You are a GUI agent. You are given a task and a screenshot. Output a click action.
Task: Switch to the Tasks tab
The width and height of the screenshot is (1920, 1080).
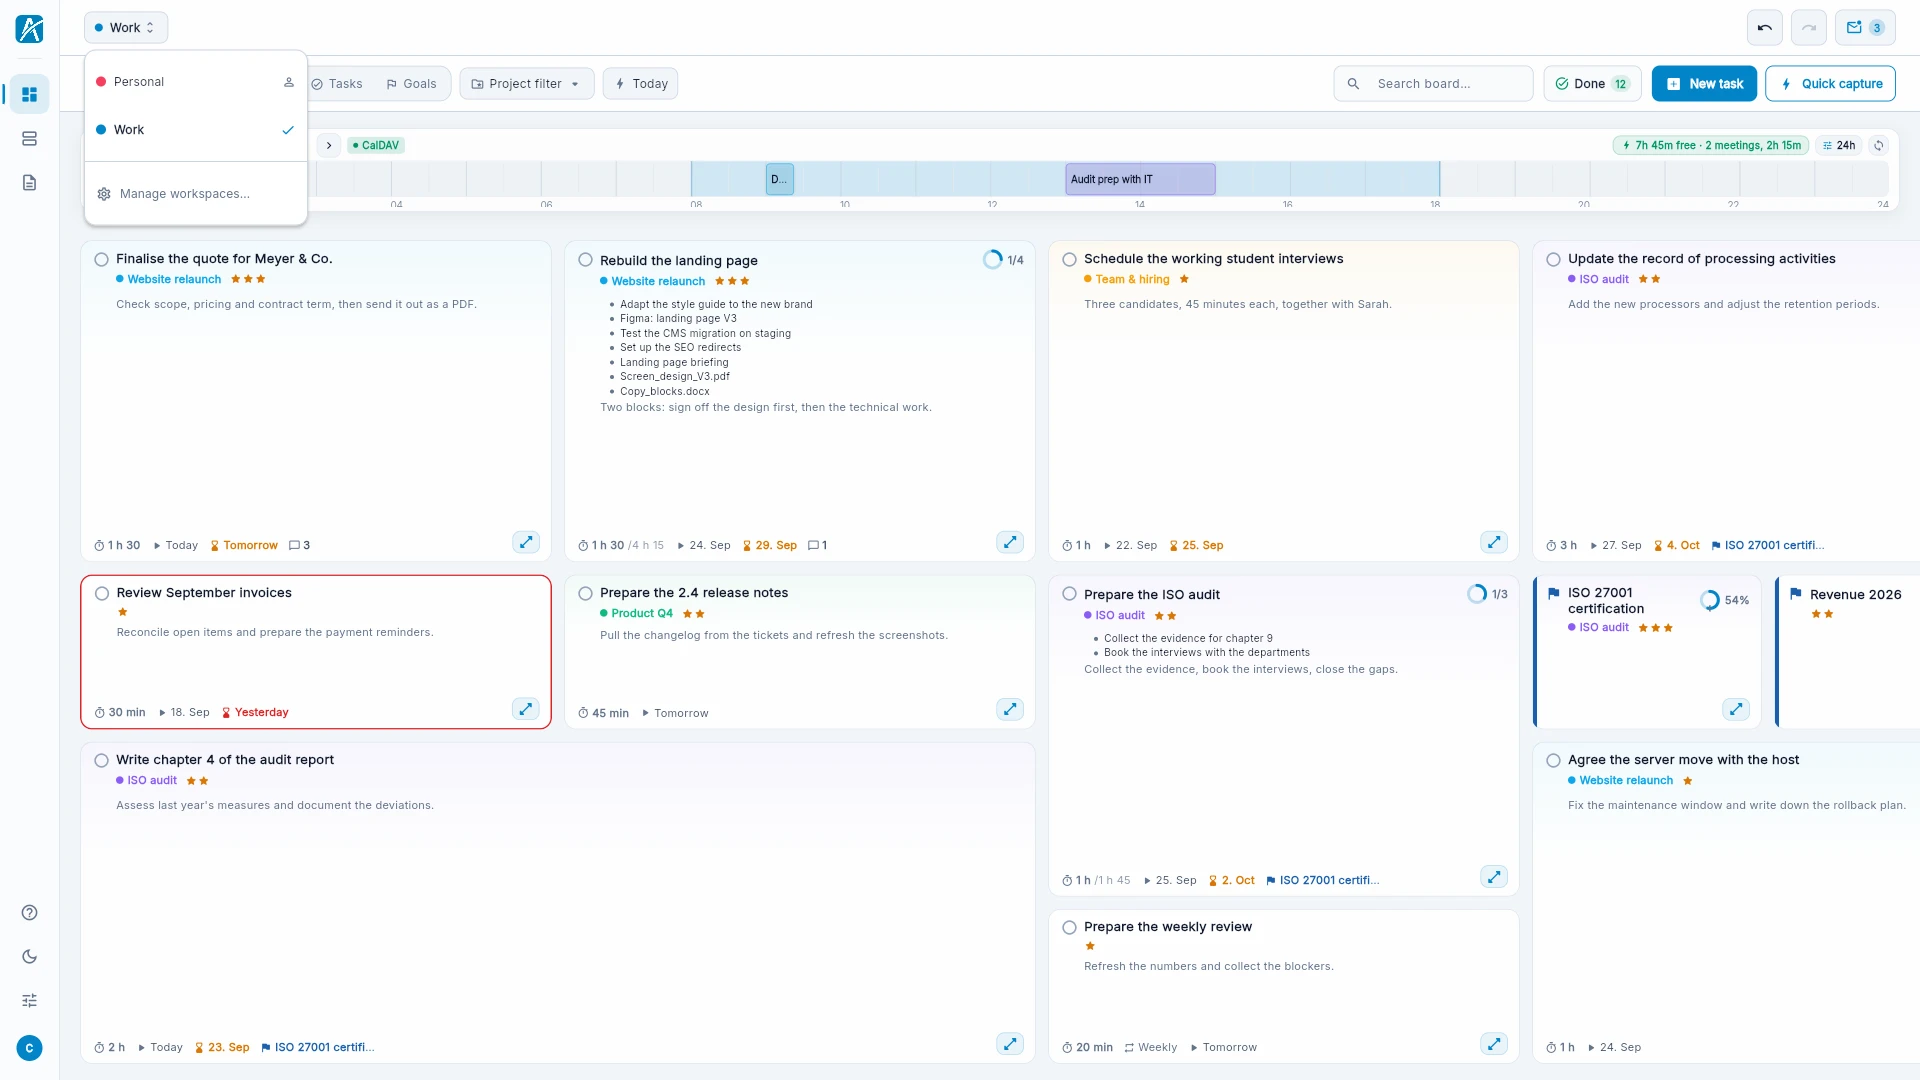point(337,84)
